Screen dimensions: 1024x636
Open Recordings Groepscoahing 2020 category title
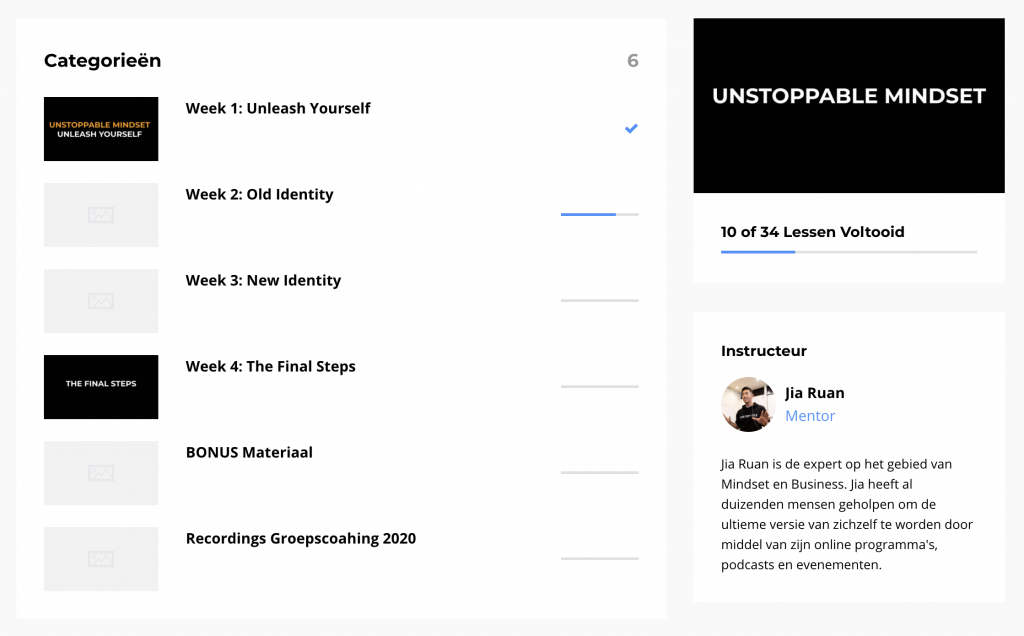click(x=300, y=539)
